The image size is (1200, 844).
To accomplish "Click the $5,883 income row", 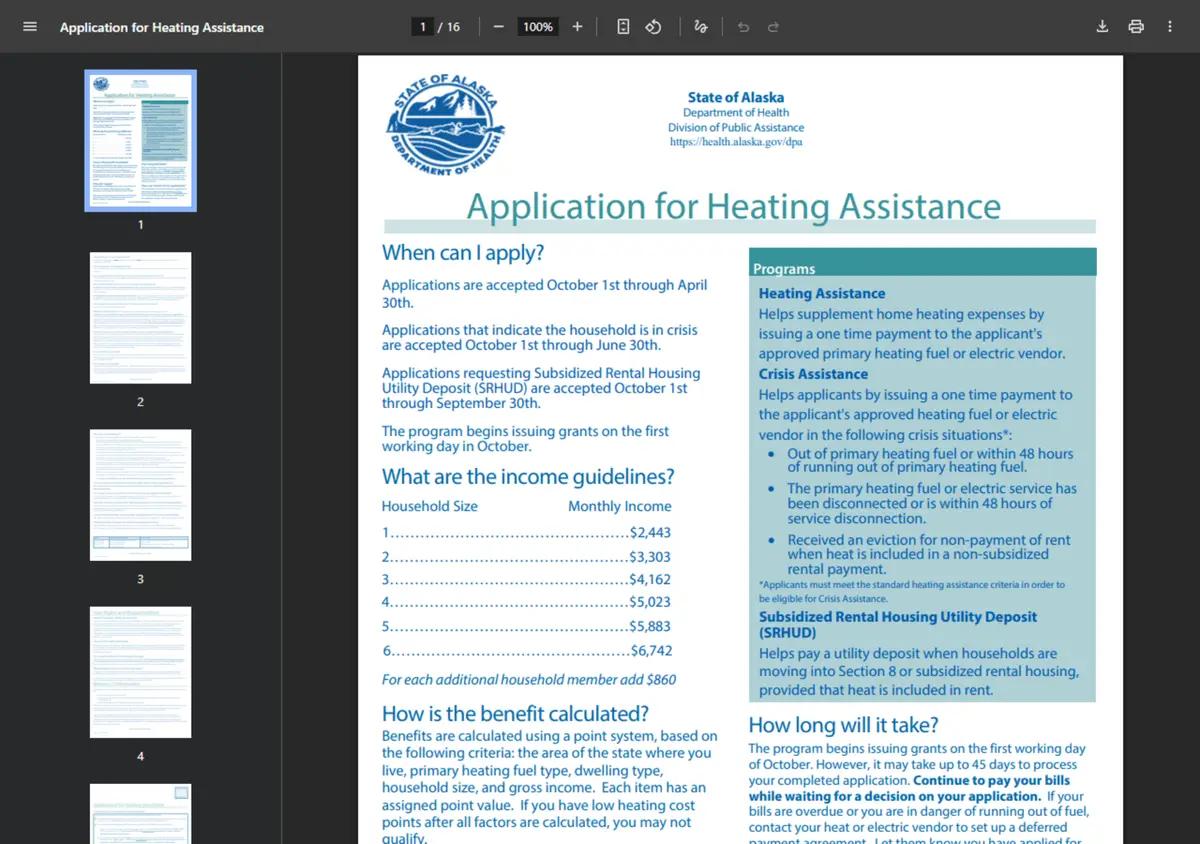I will click(x=527, y=626).
